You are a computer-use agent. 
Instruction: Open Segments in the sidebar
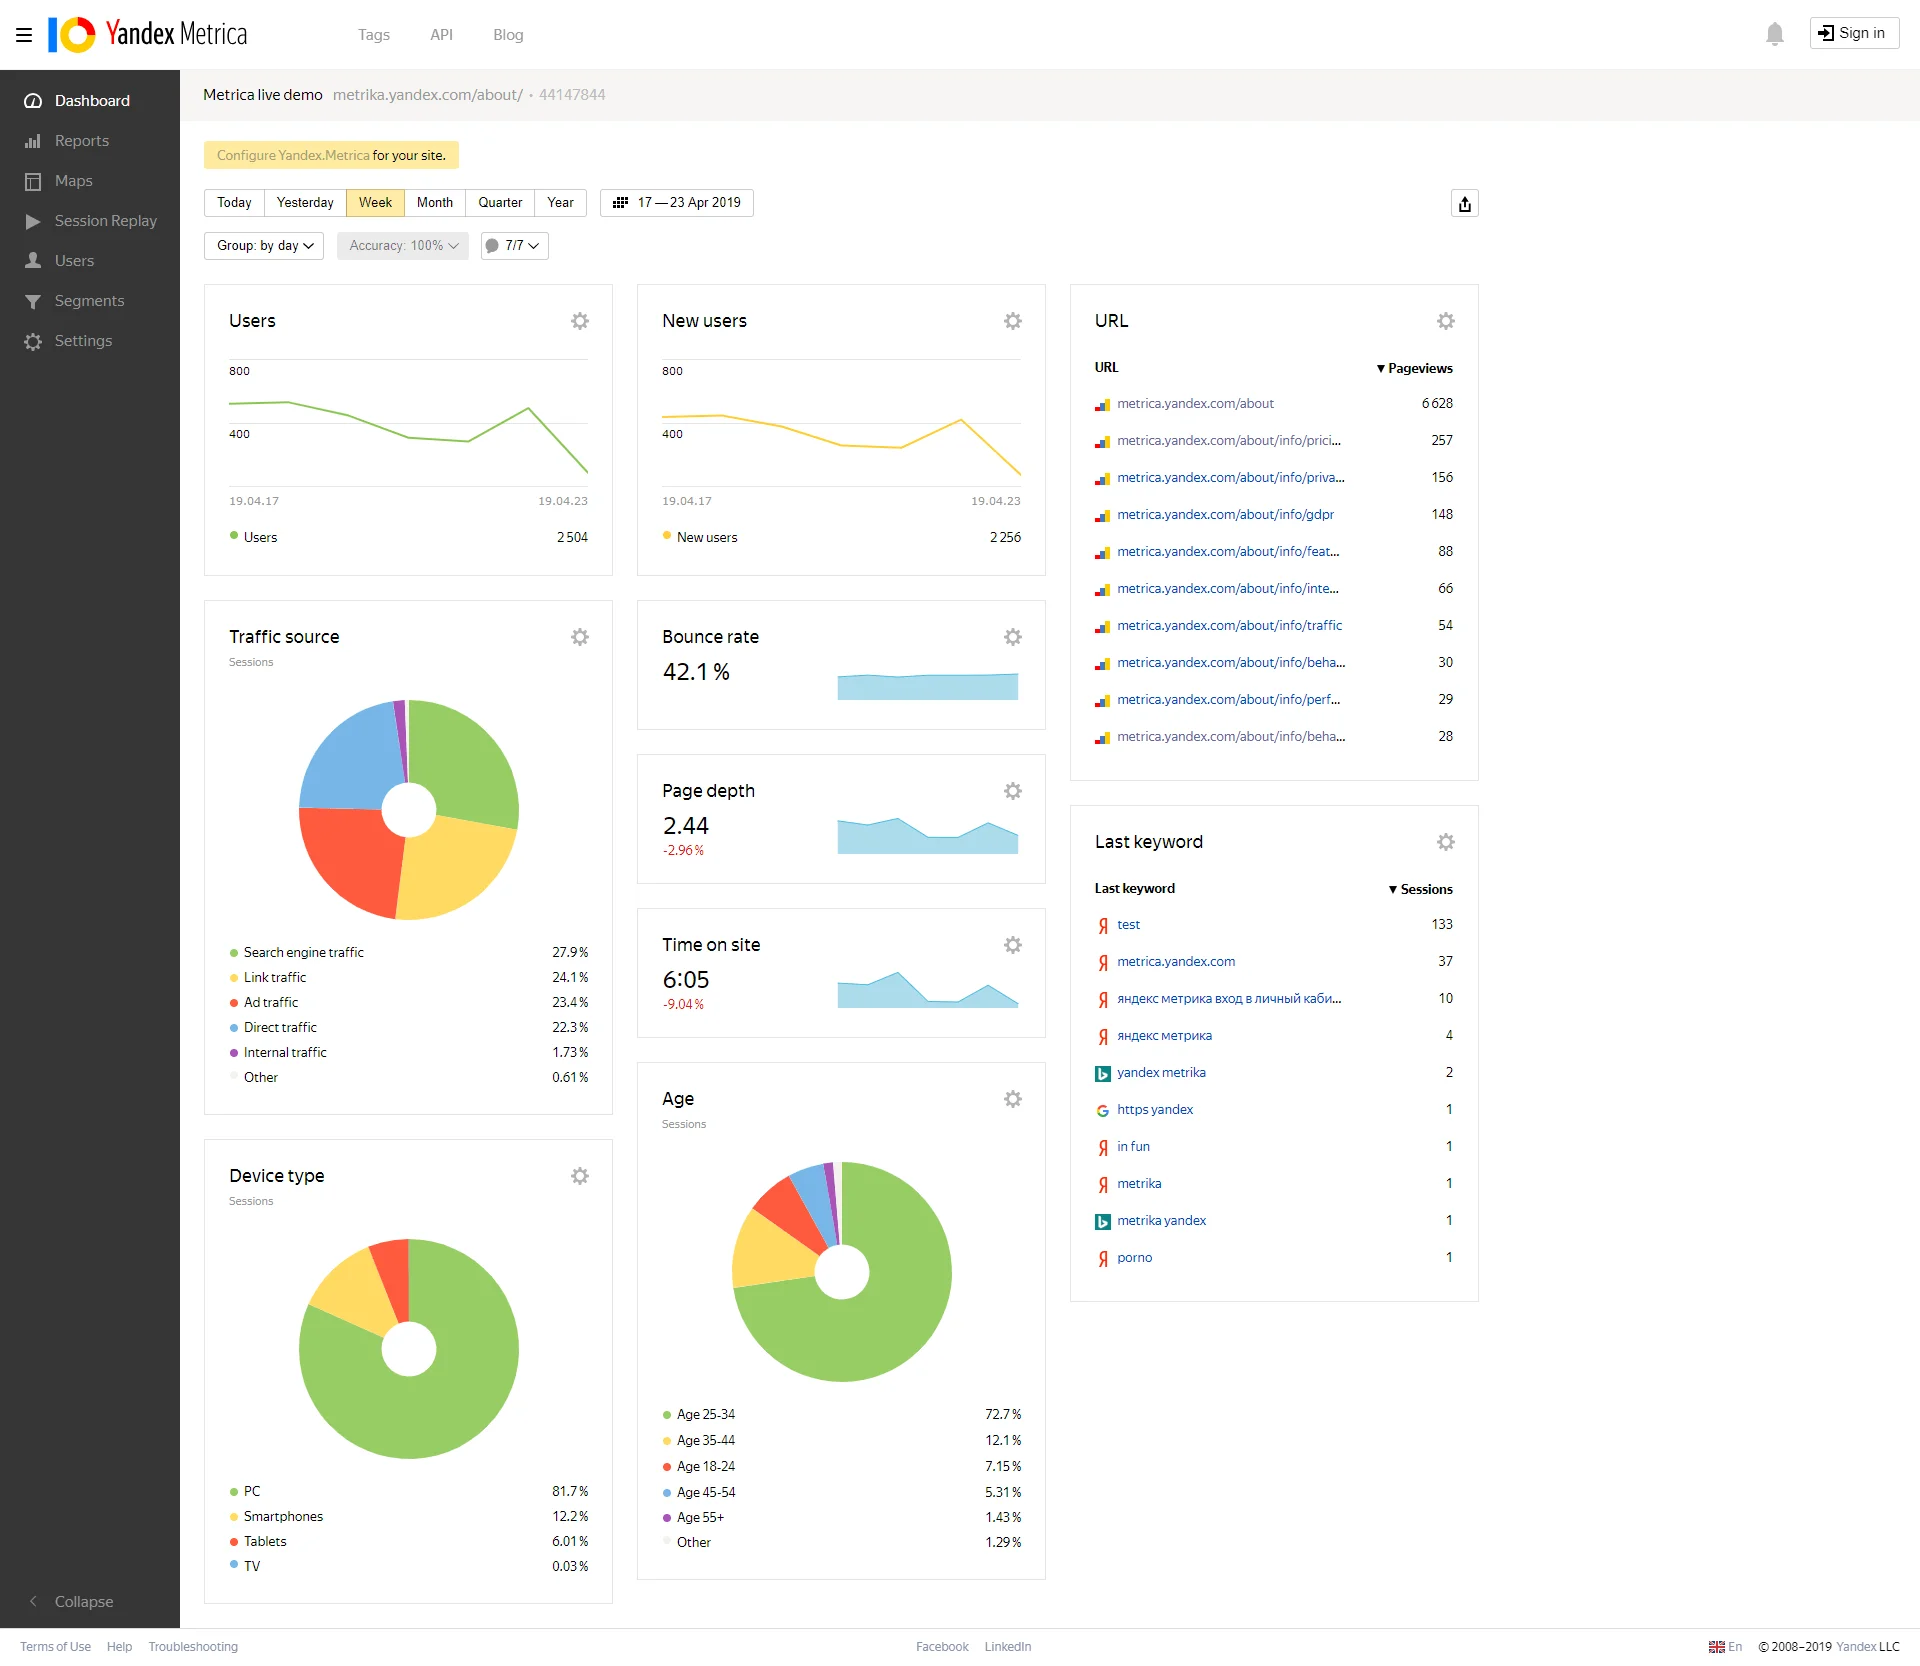tap(89, 301)
